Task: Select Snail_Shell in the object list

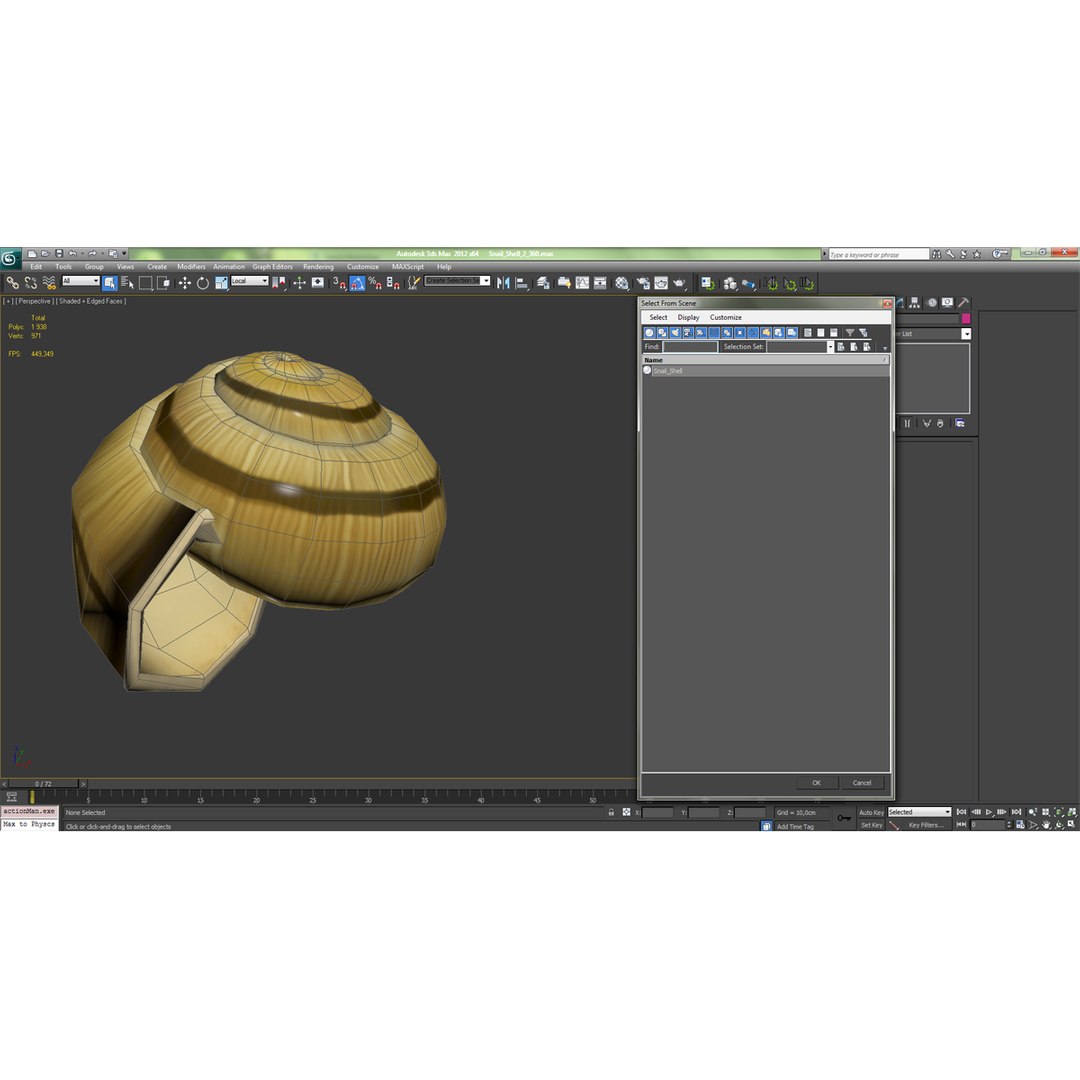Action: 765,371
